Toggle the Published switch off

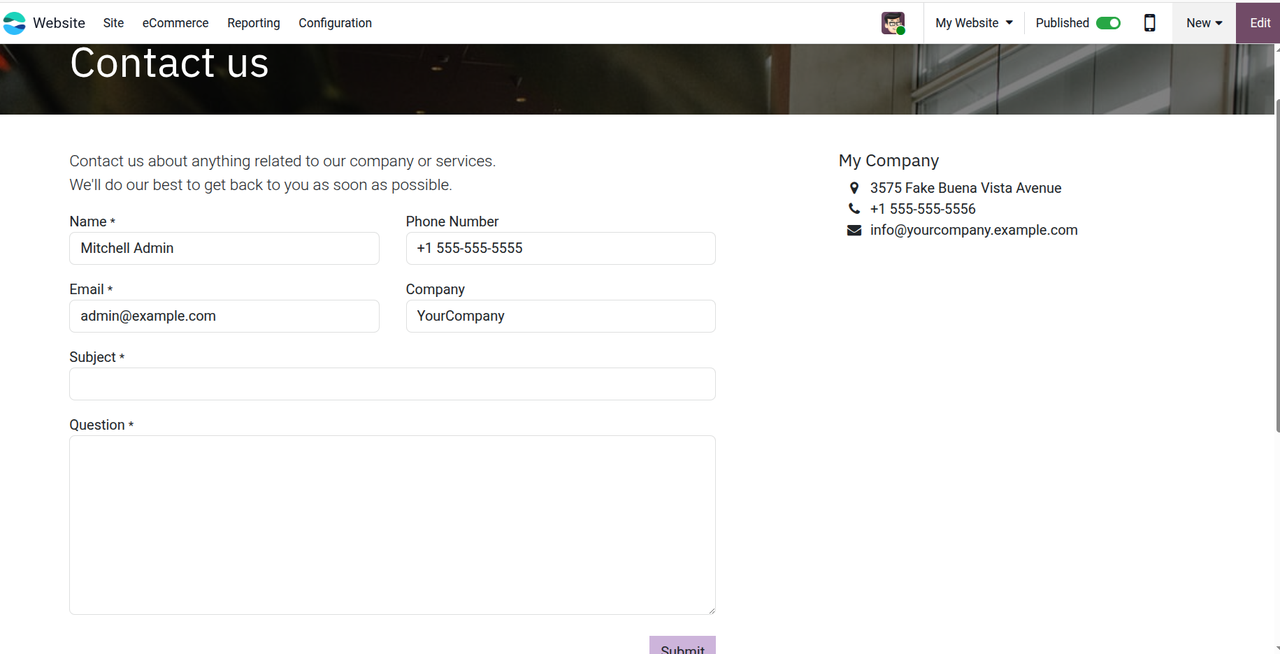tap(1108, 23)
